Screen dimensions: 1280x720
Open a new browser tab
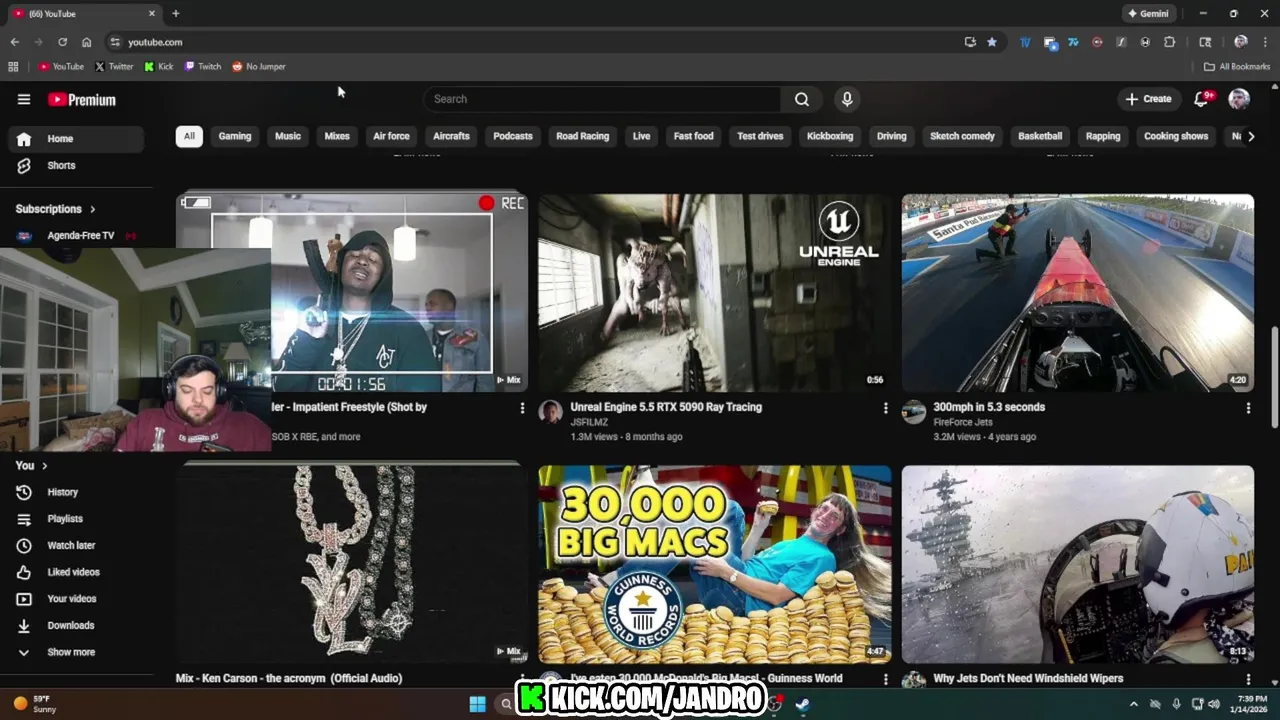pyautogui.click(x=175, y=14)
